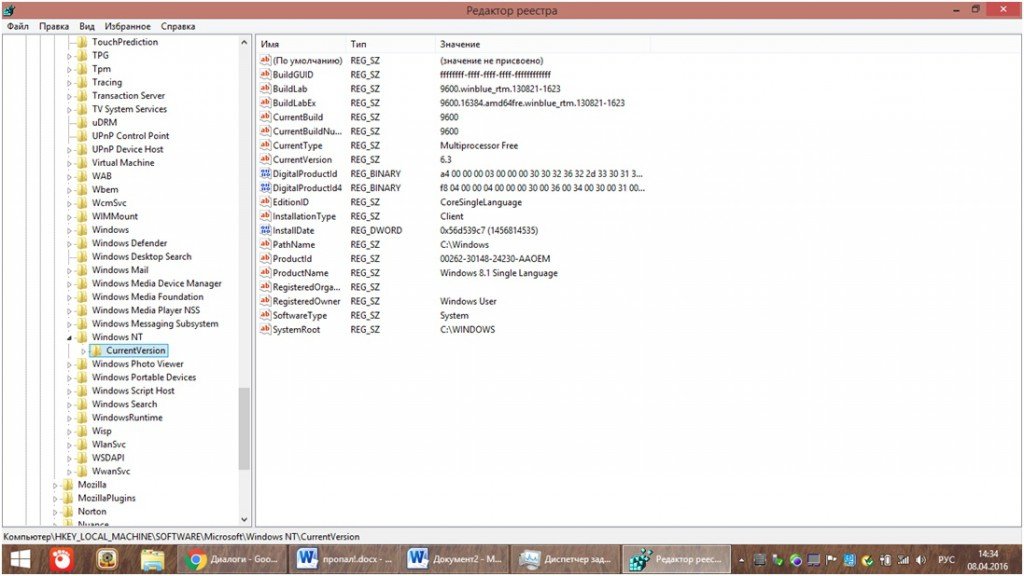Select the WindowsRuntime key
The image size is (1024, 576).
coord(127,417)
